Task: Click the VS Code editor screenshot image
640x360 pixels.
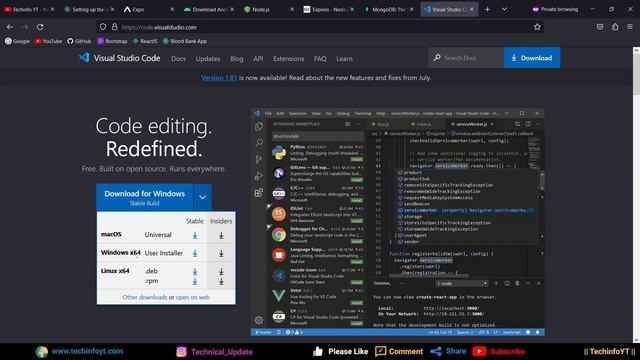Action: click(398, 222)
